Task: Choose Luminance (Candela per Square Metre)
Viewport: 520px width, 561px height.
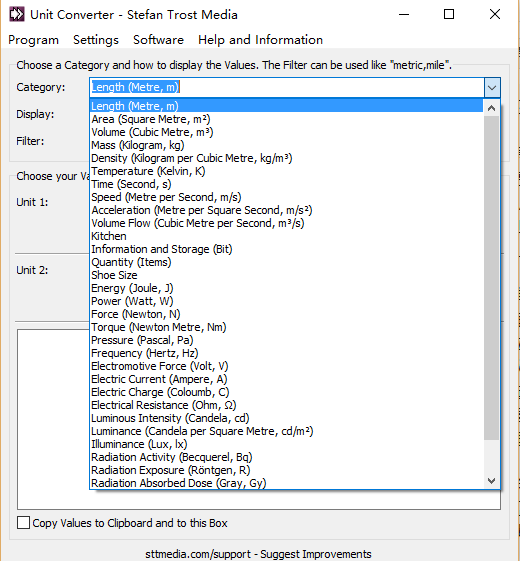Action: tap(286, 431)
